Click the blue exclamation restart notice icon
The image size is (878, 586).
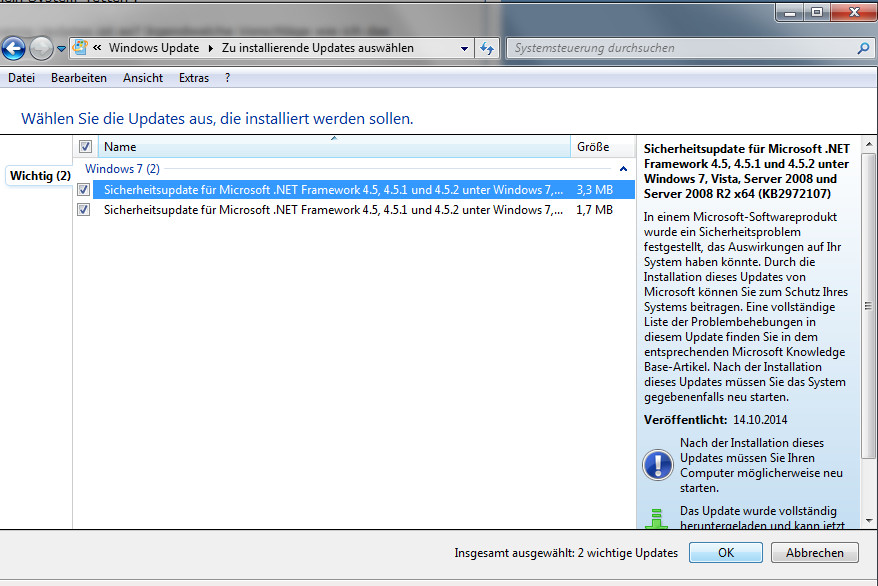coord(658,465)
